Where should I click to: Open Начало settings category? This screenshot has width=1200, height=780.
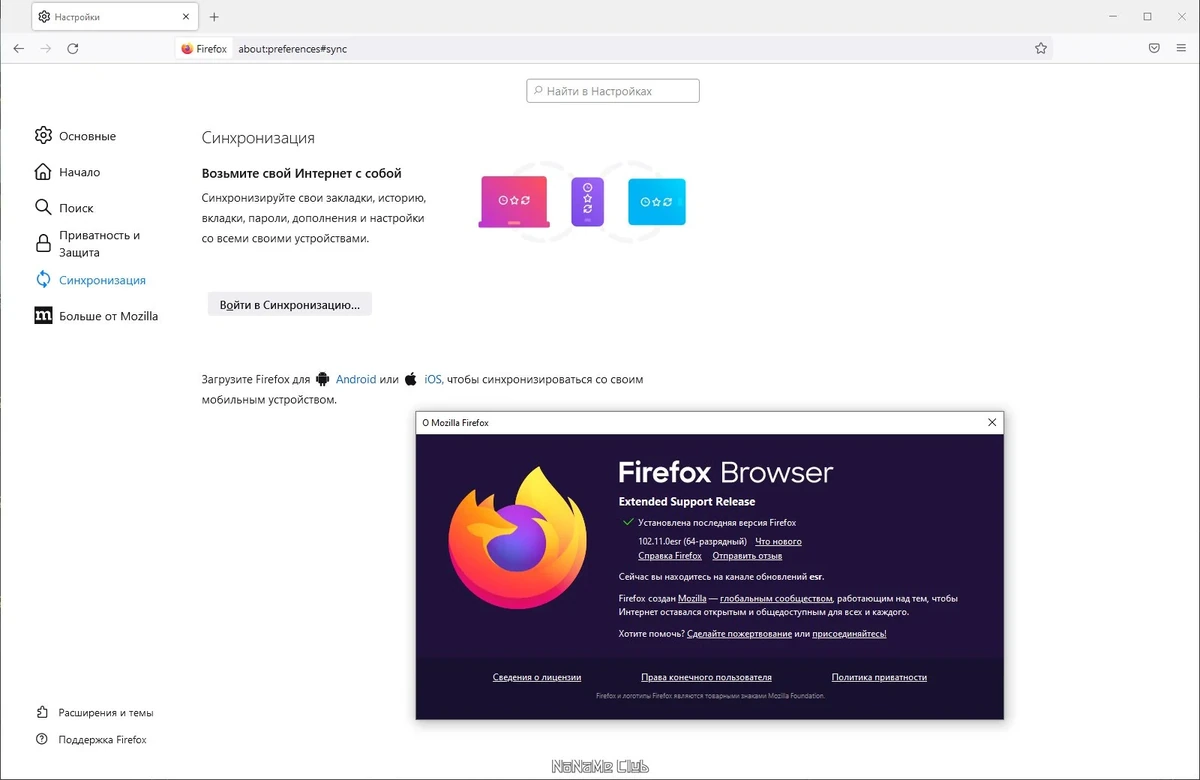(x=79, y=172)
